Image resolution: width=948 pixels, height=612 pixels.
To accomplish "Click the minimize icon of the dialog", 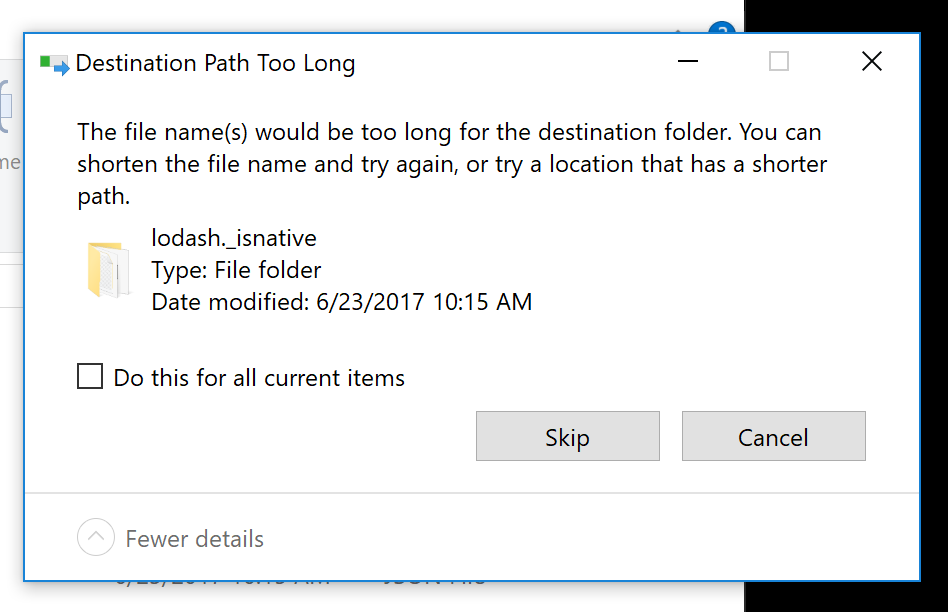I will (x=687, y=62).
